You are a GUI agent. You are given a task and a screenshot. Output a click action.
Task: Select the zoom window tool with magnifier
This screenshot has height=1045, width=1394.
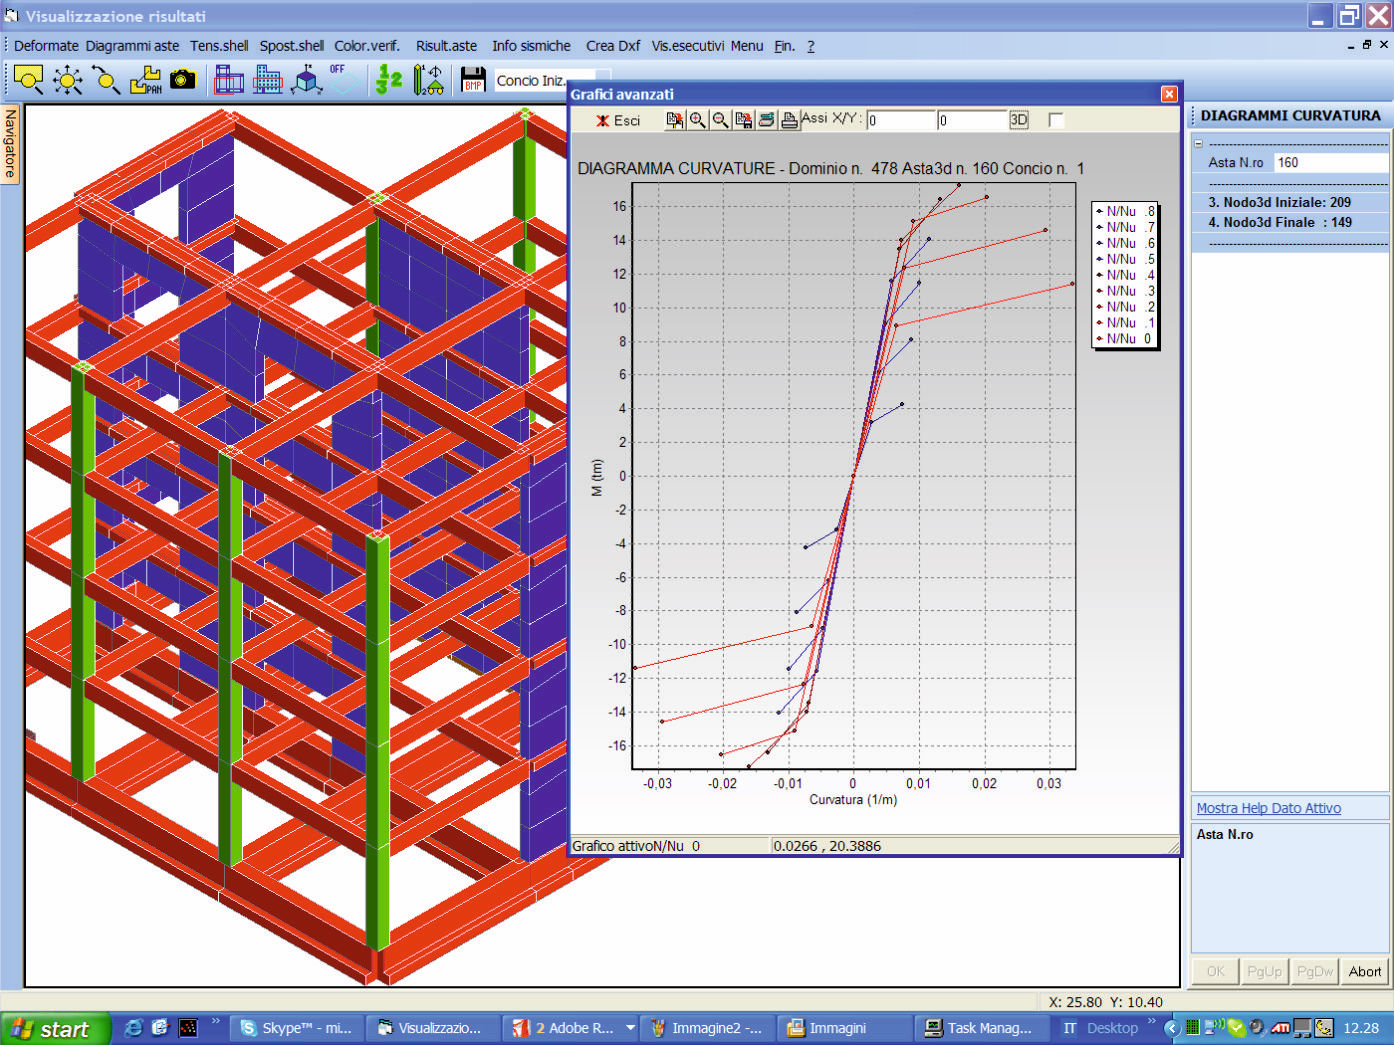[x=28, y=80]
